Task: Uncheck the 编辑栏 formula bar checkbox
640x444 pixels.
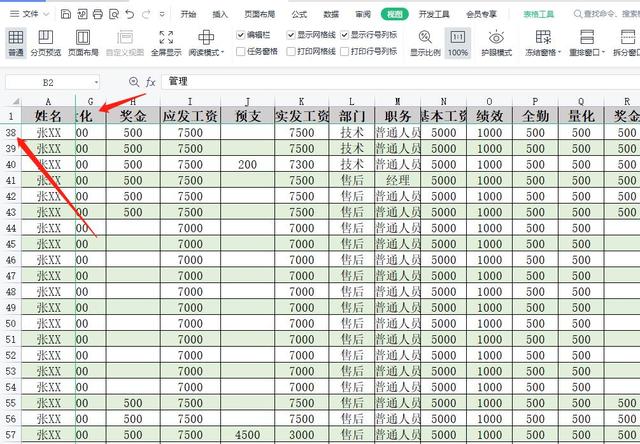Action: 240,35
